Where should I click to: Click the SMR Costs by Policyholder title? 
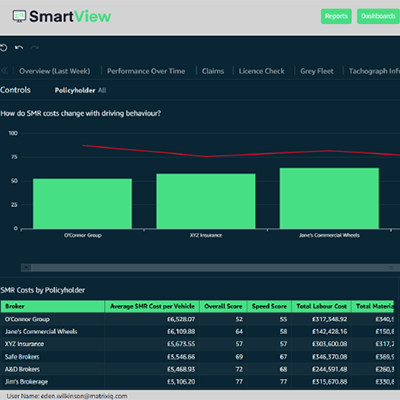coord(43,290)
